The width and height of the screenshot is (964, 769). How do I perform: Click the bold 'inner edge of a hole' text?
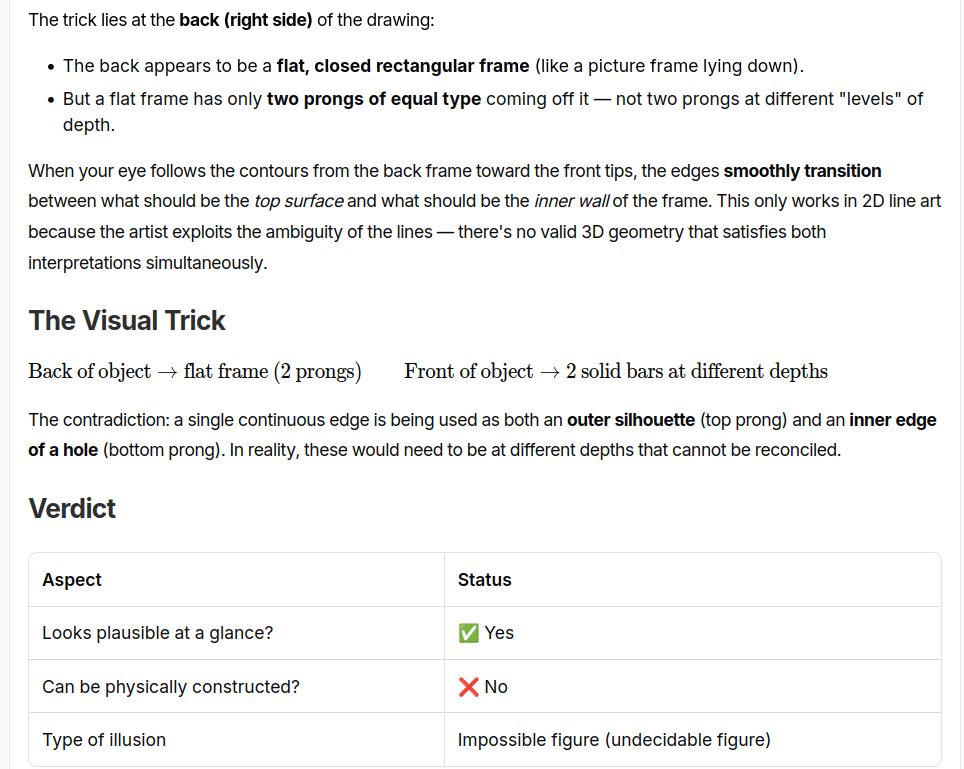tap(482, 435)
